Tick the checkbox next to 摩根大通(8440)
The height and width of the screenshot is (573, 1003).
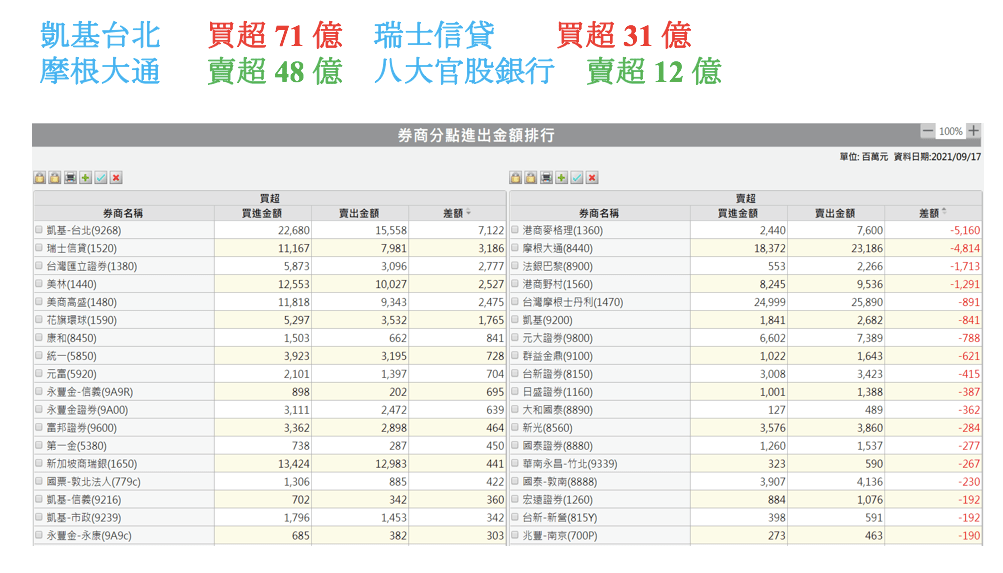tap(515, 248)
